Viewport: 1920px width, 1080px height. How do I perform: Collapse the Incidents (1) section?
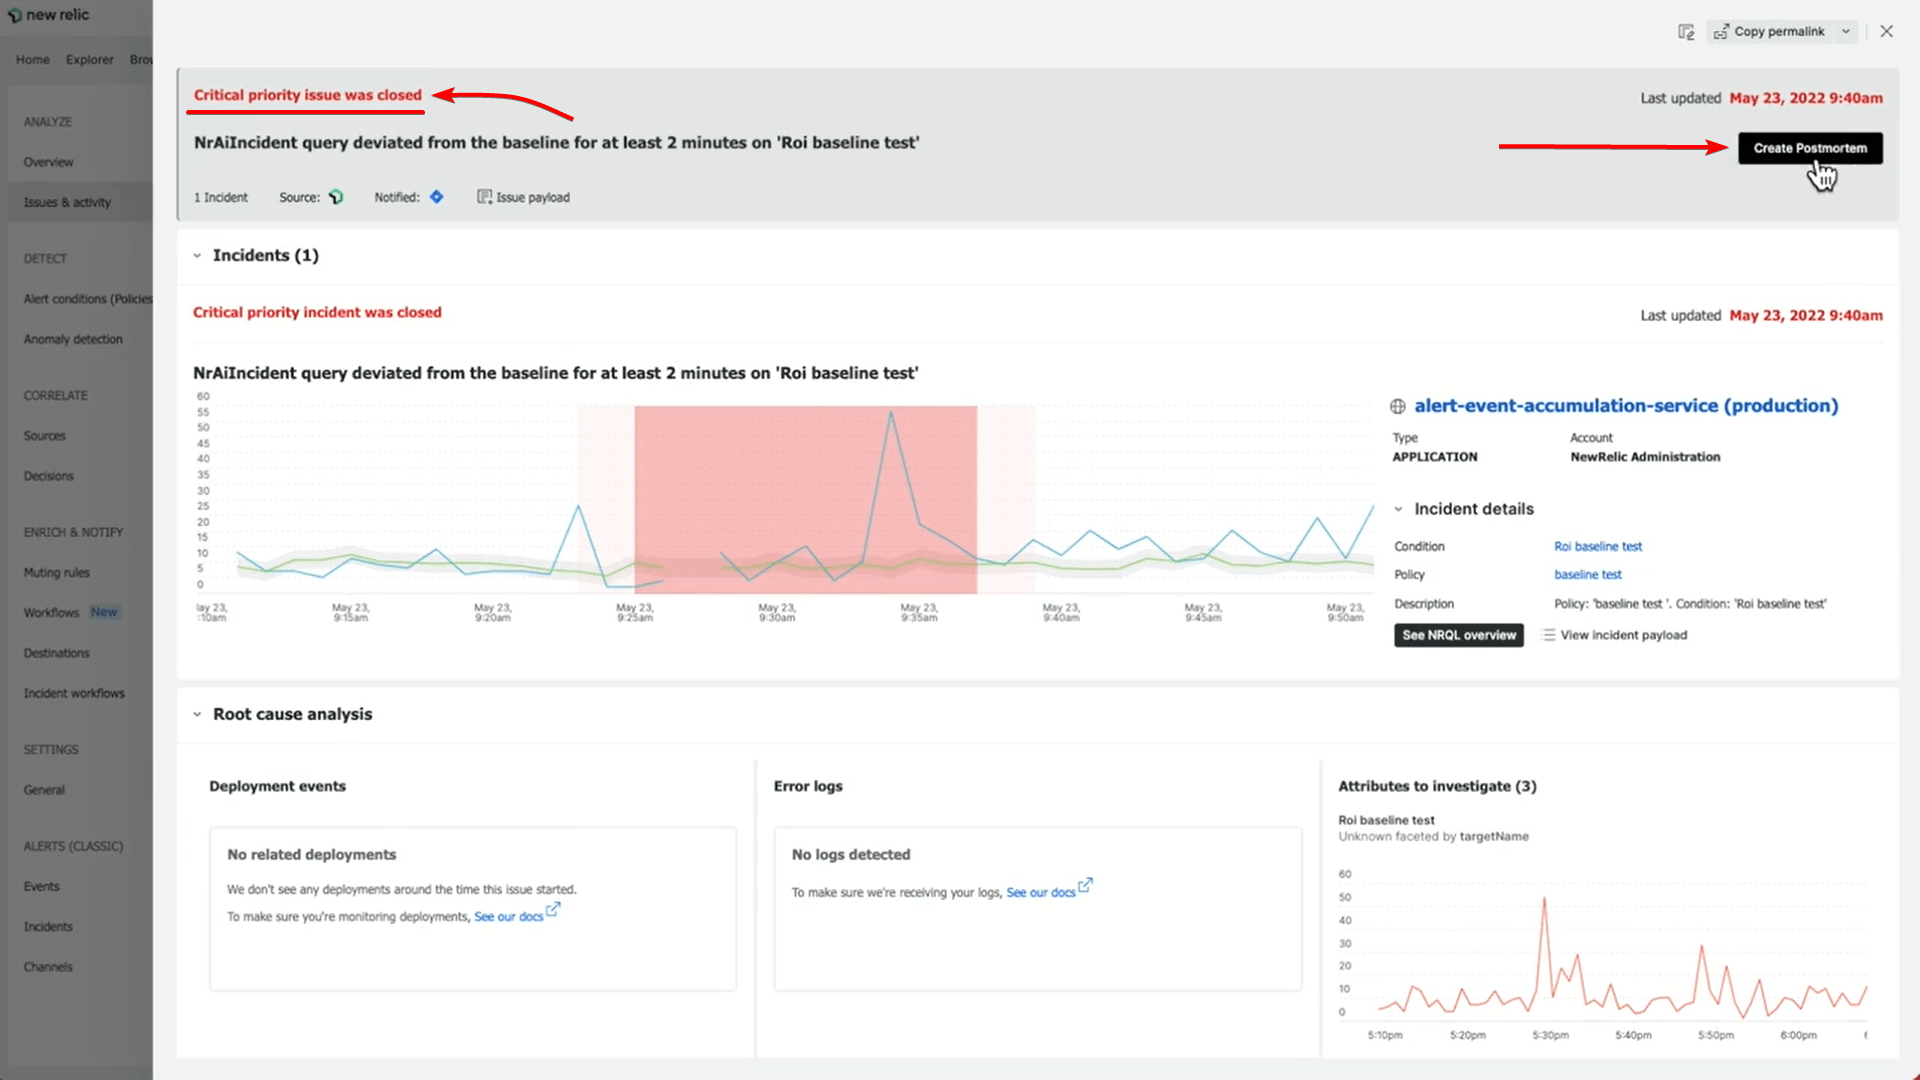197,256
